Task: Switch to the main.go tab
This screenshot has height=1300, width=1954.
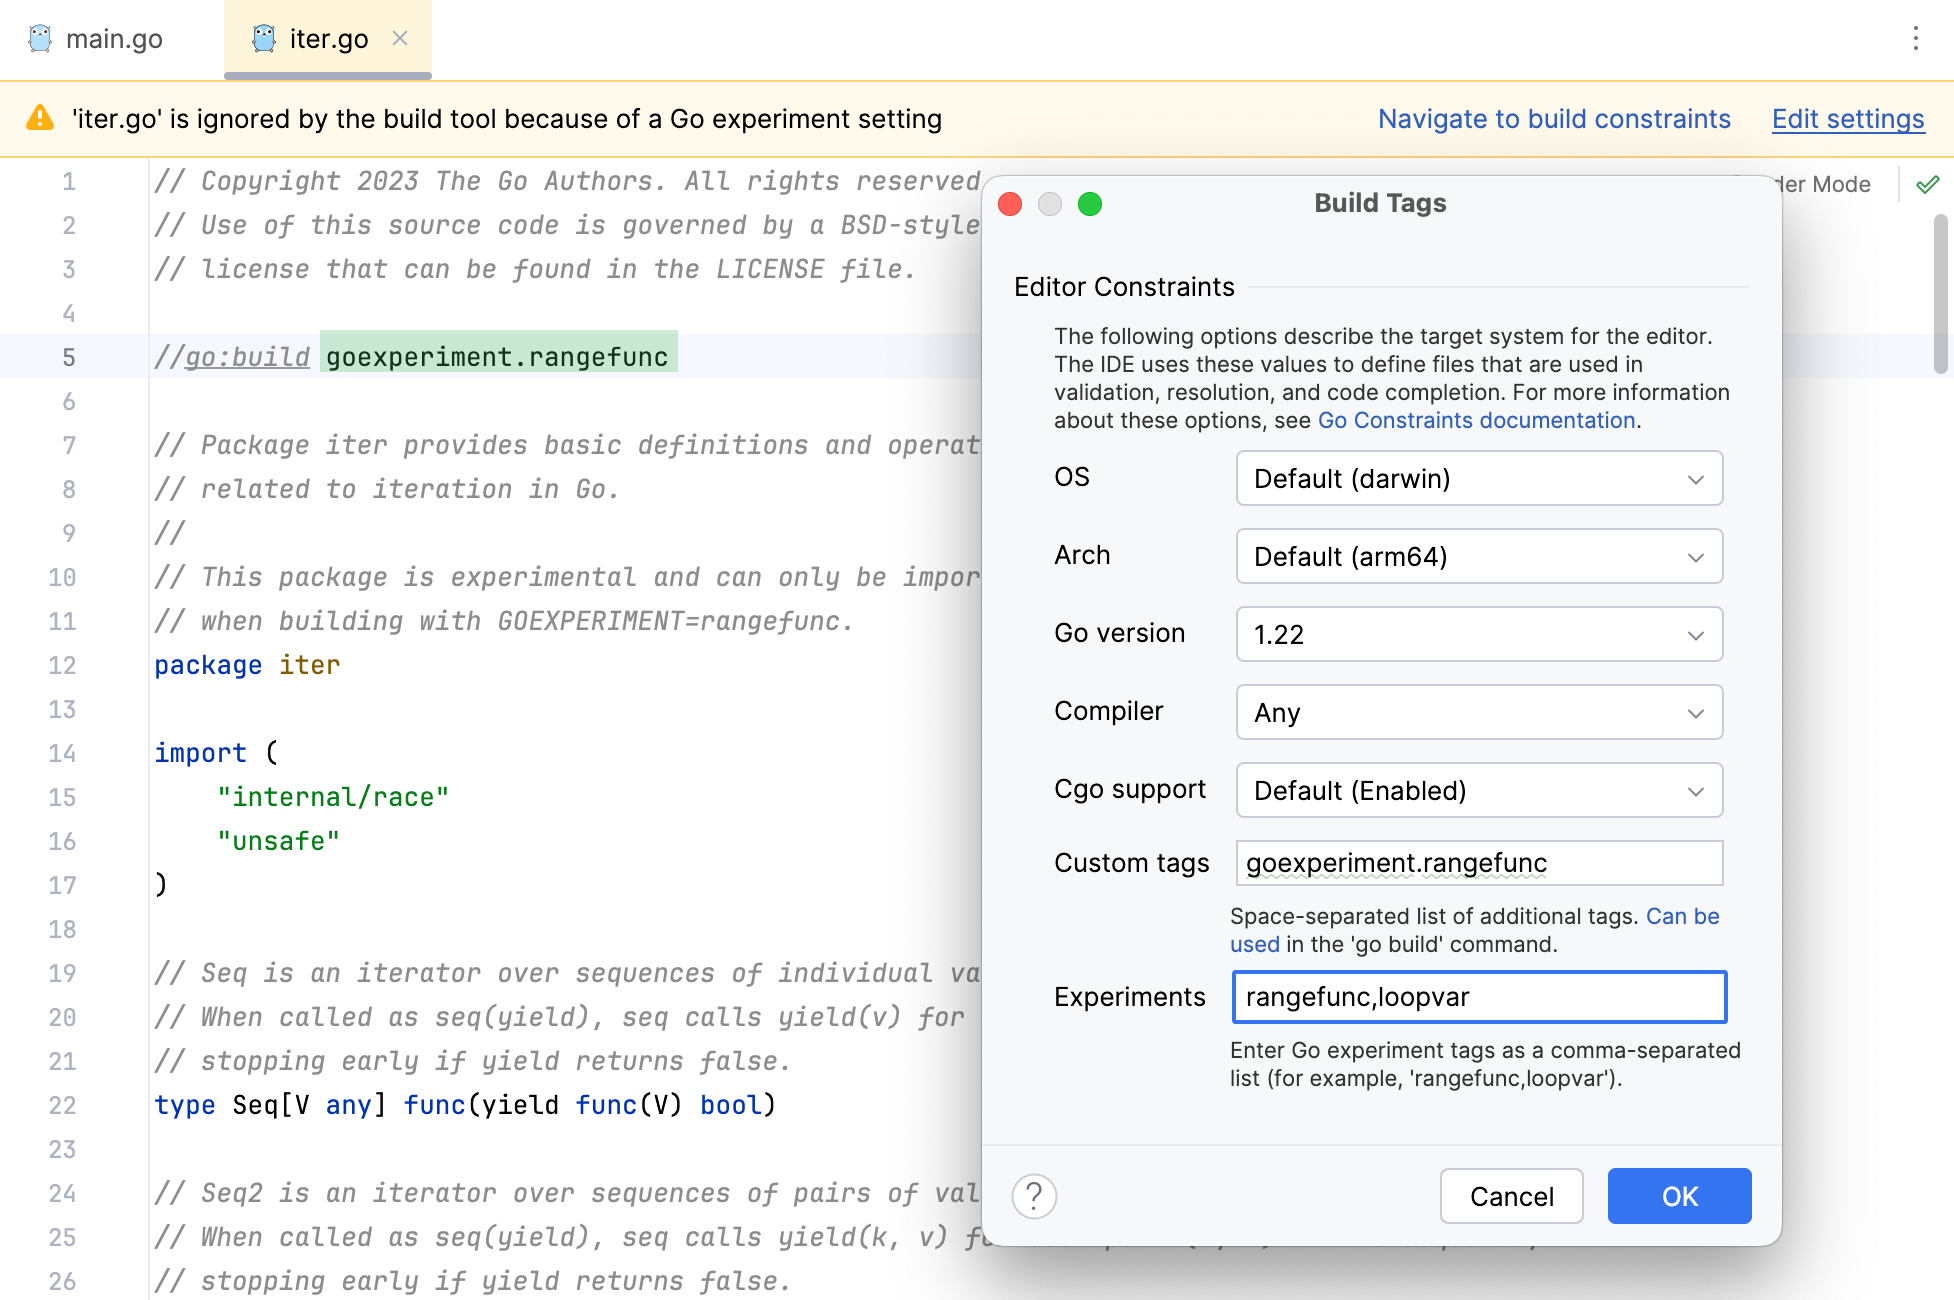Action: point(115,39)
